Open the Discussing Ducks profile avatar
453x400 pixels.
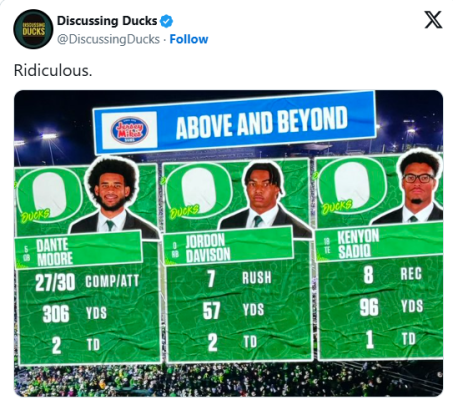33,29
